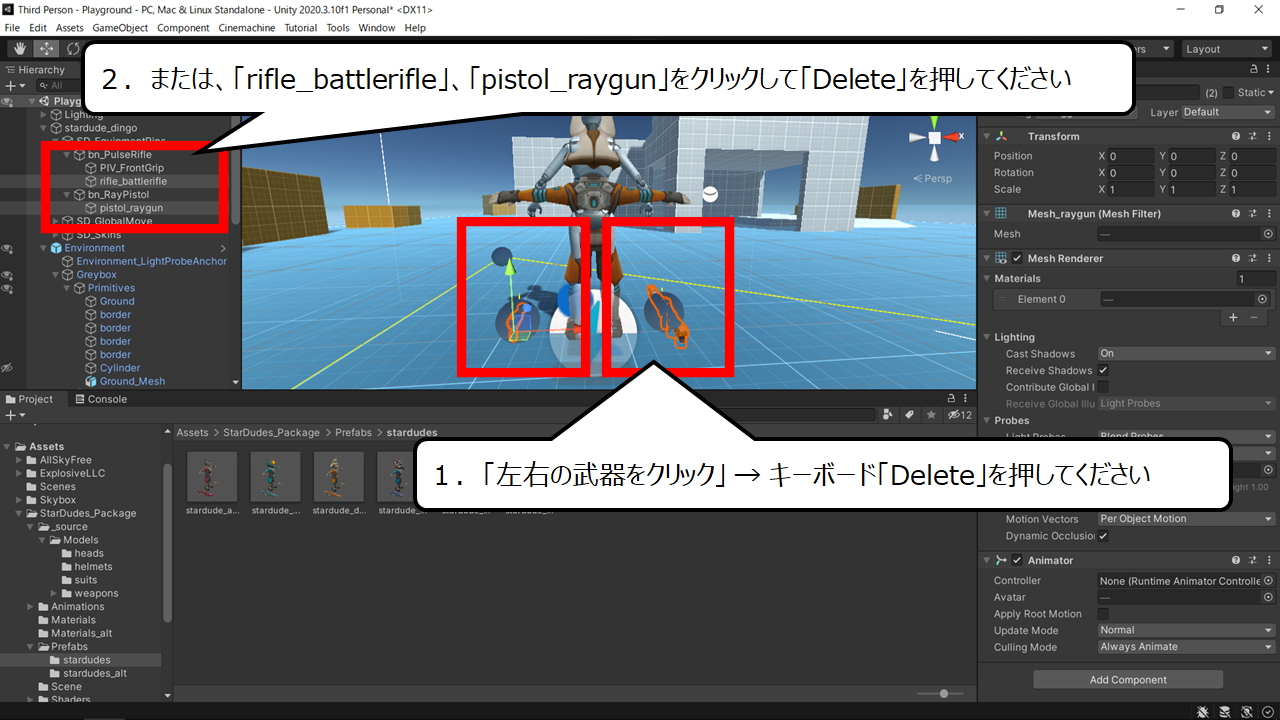The image size is (1280, 720).
Task: Click Element 0 material object picker
Action: tap(1263, 299)
